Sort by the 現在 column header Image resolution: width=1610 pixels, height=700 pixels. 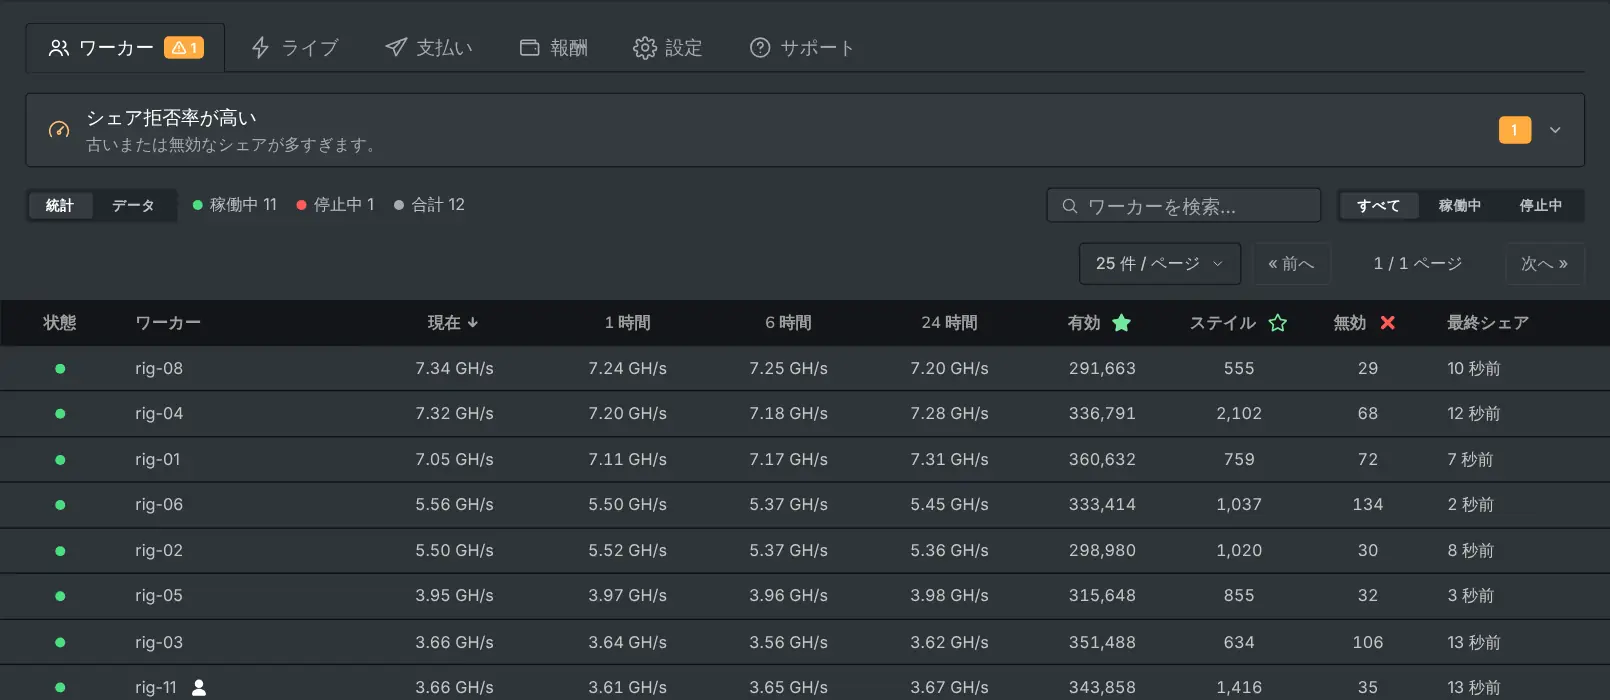point(444,323)
